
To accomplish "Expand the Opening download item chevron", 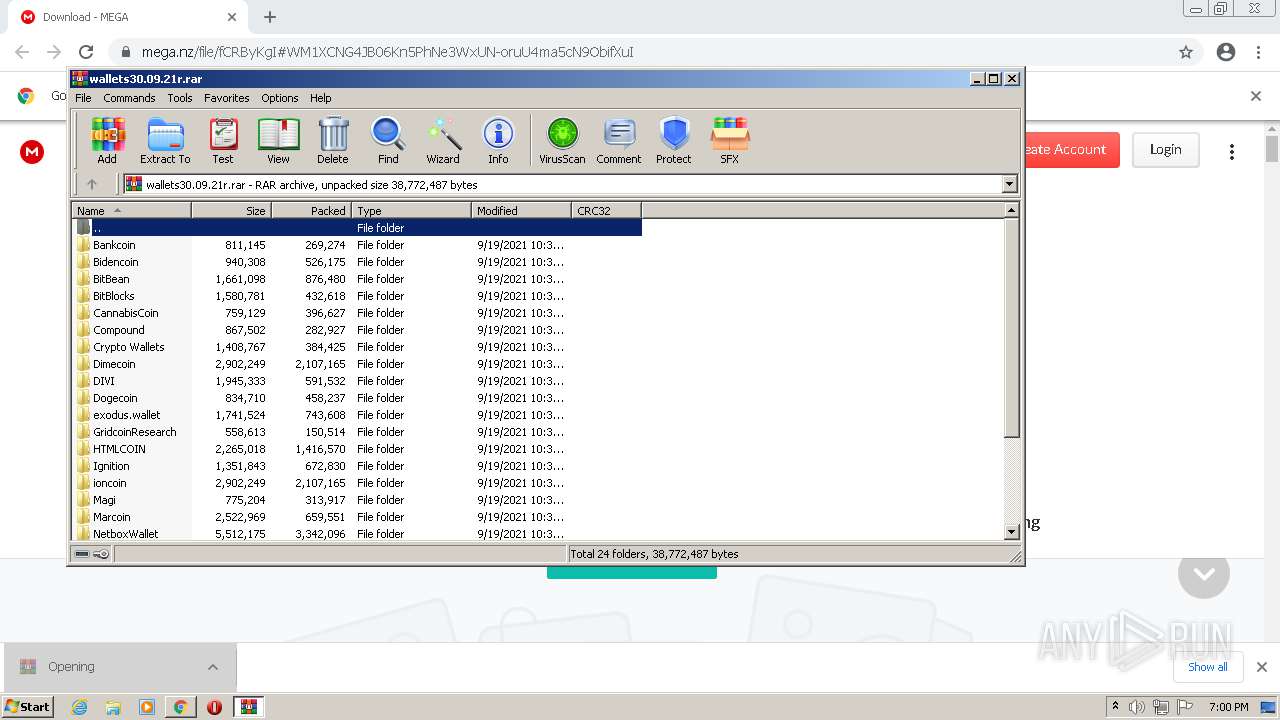I will pos(213,667).
